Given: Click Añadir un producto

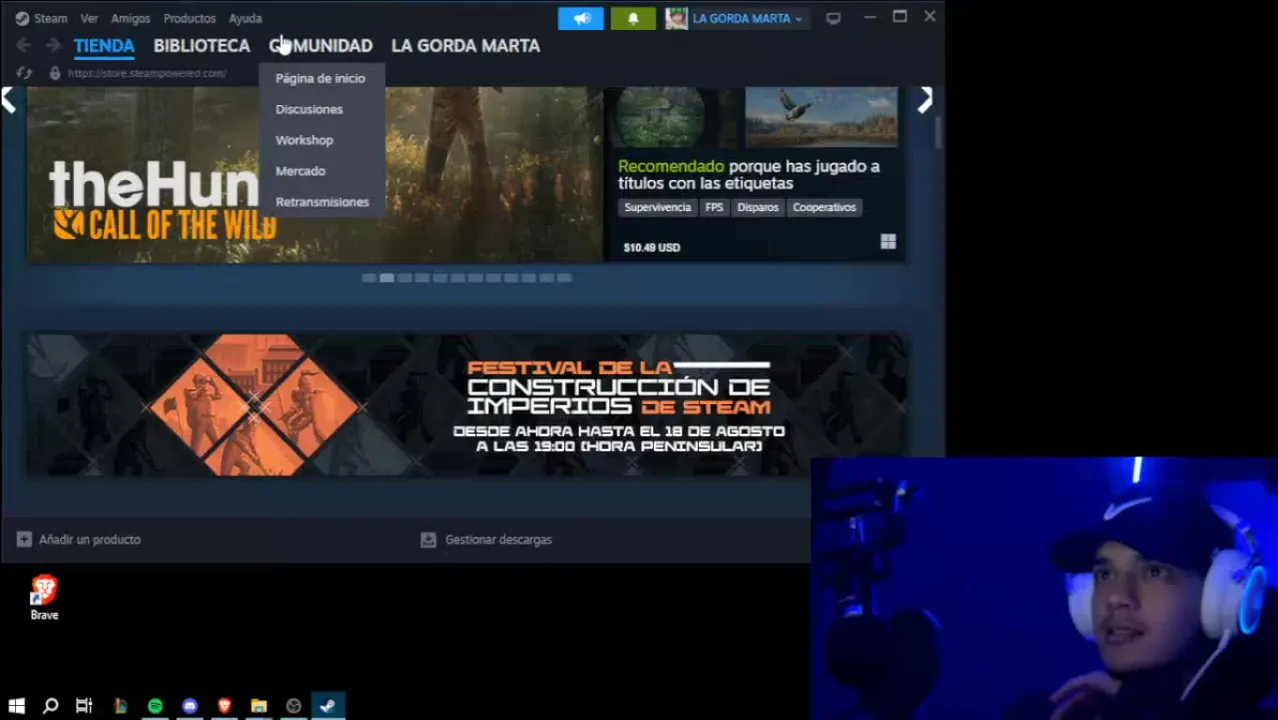Looking at the screenshot, I should pyautogui.click(x=90, y=539).
